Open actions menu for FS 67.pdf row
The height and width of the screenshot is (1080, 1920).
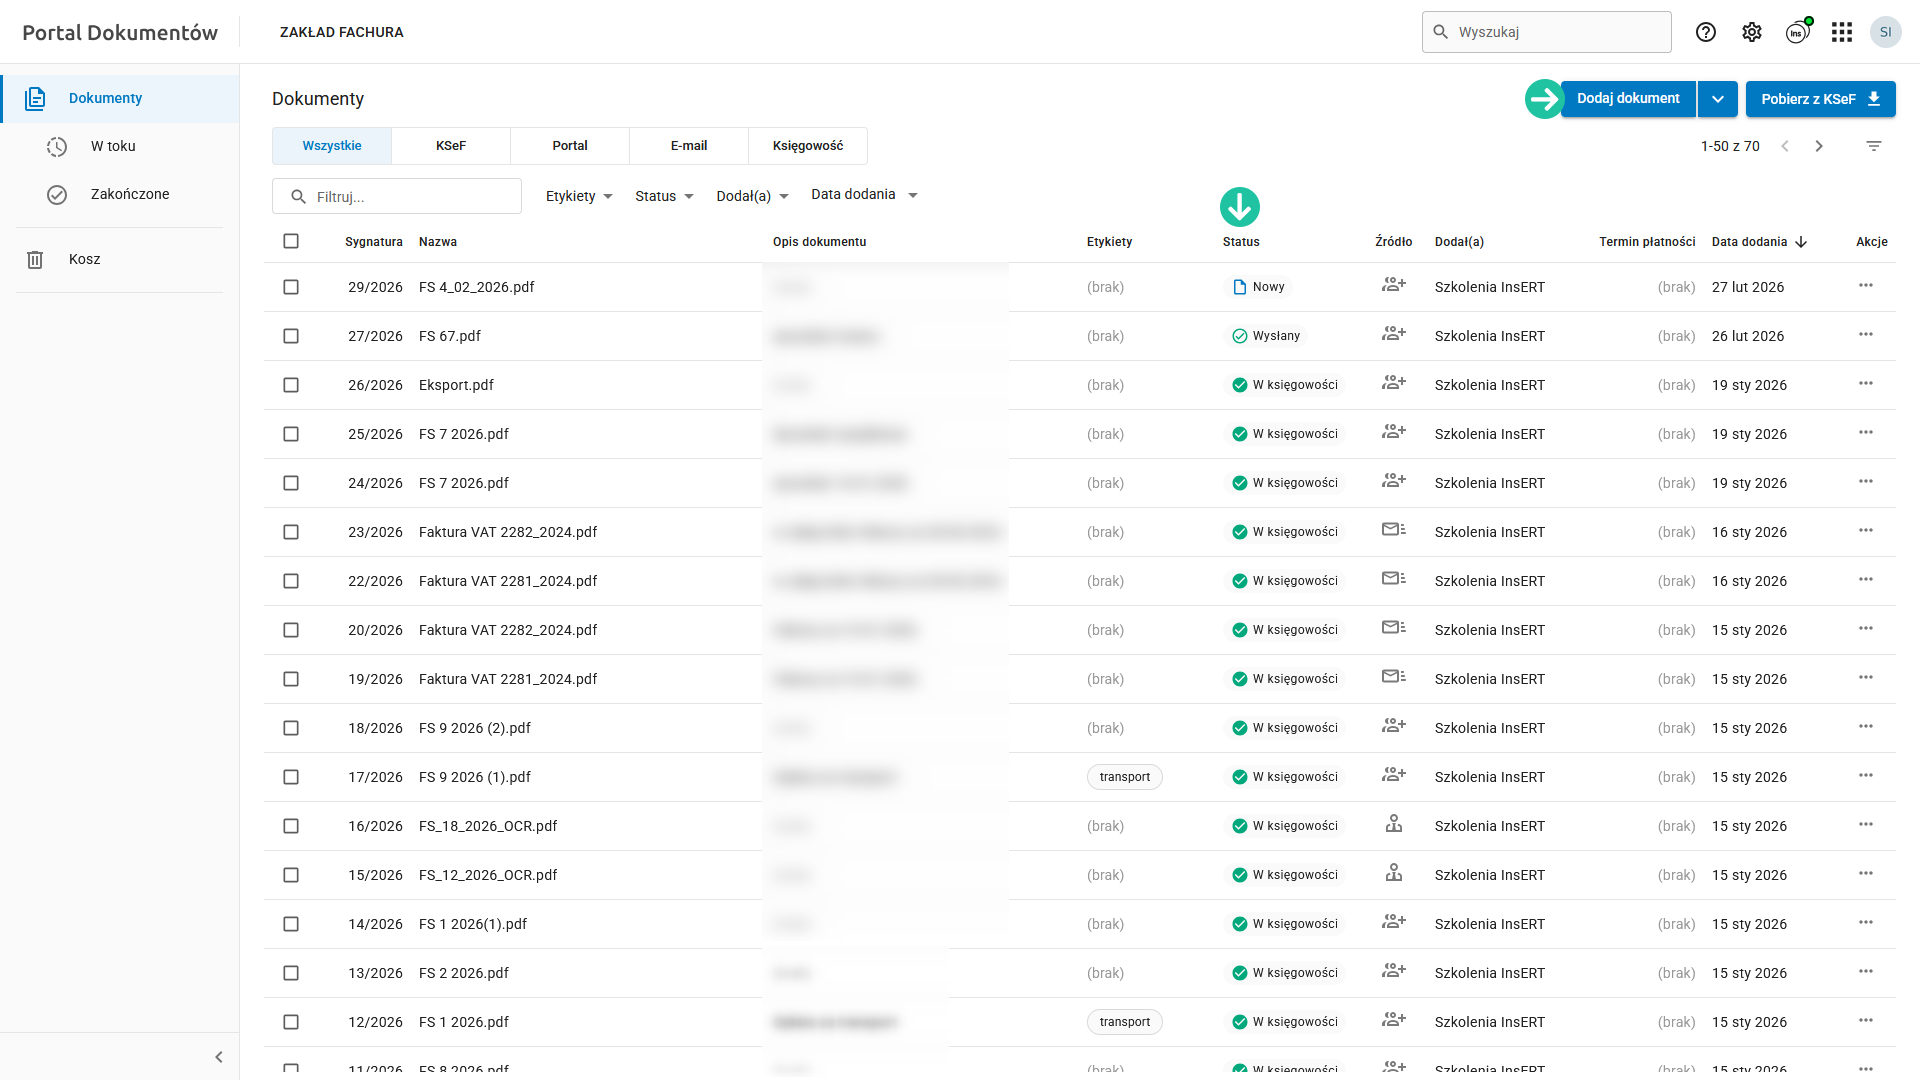tap(1866, 335)
